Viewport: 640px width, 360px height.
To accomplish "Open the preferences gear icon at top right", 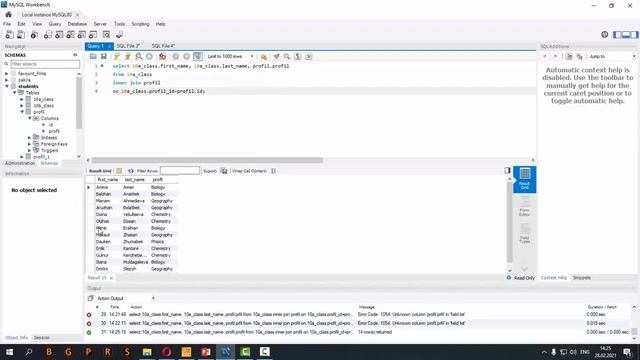I will click(605, 35).
